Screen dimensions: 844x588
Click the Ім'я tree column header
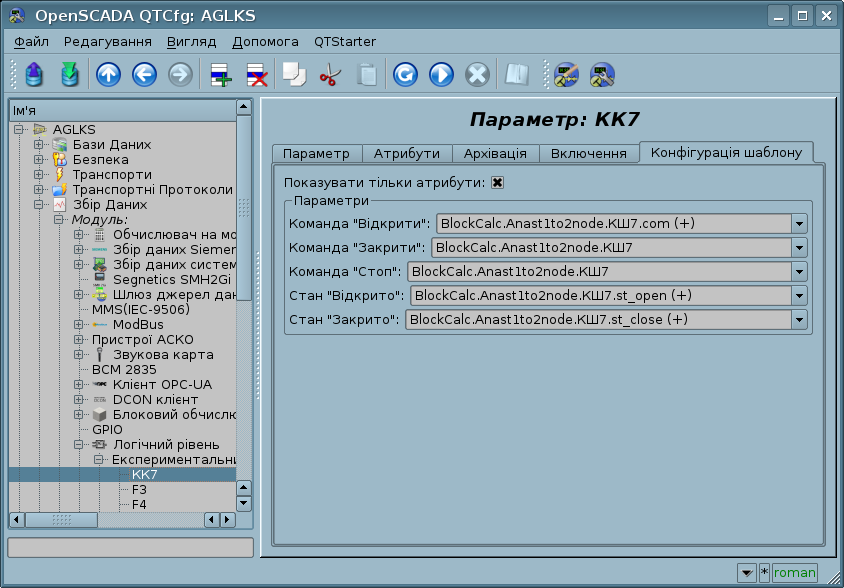coord(123,110)
